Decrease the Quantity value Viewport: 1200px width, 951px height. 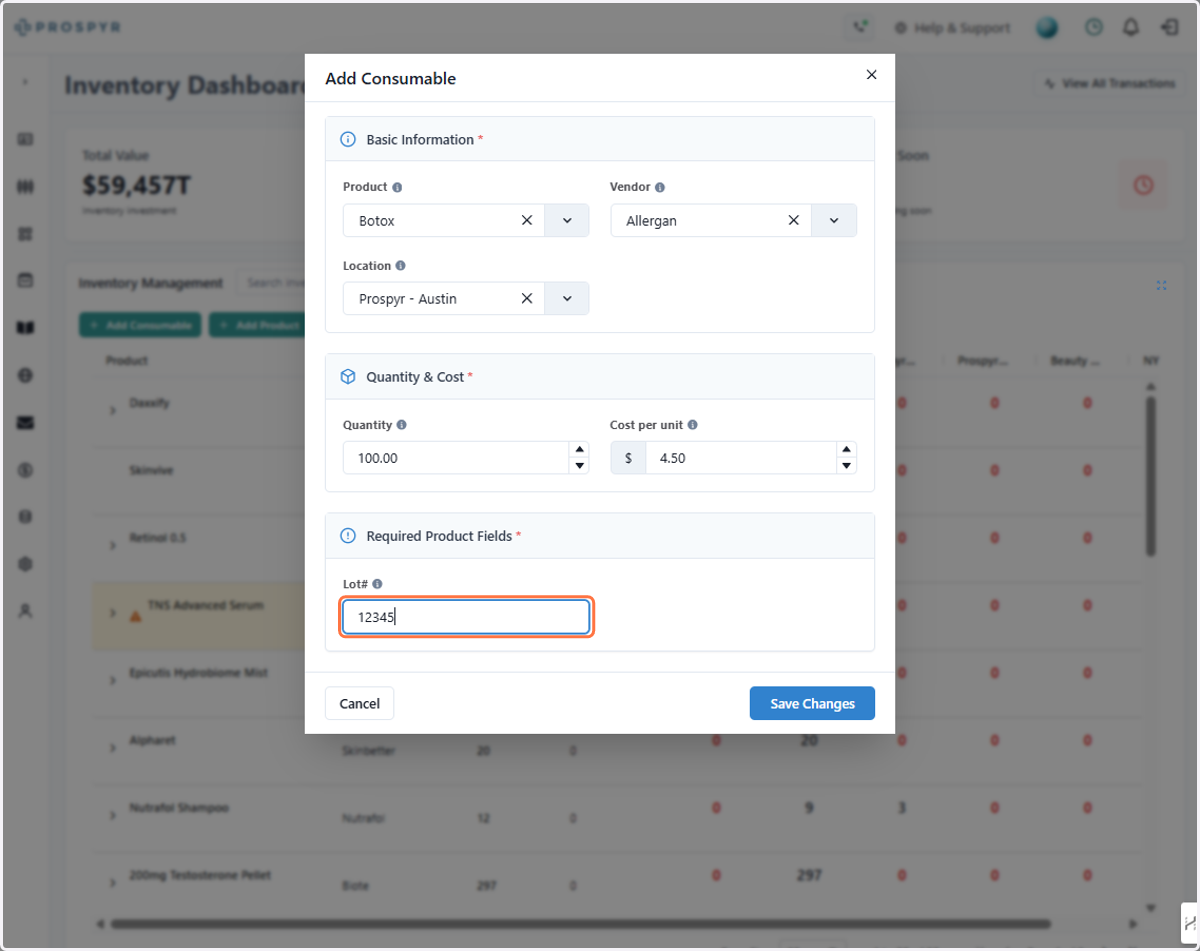pyautogui.click(x=578, y=466)
